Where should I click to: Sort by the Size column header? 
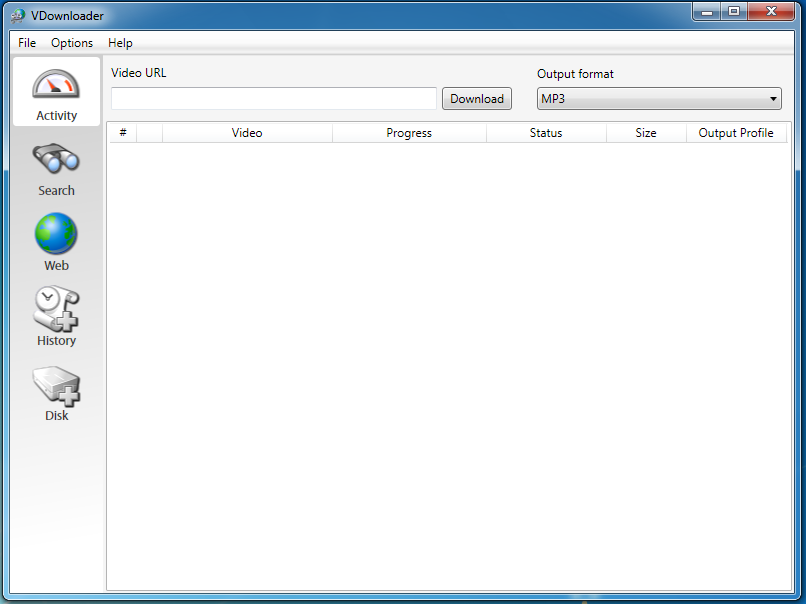pos(646,133)
